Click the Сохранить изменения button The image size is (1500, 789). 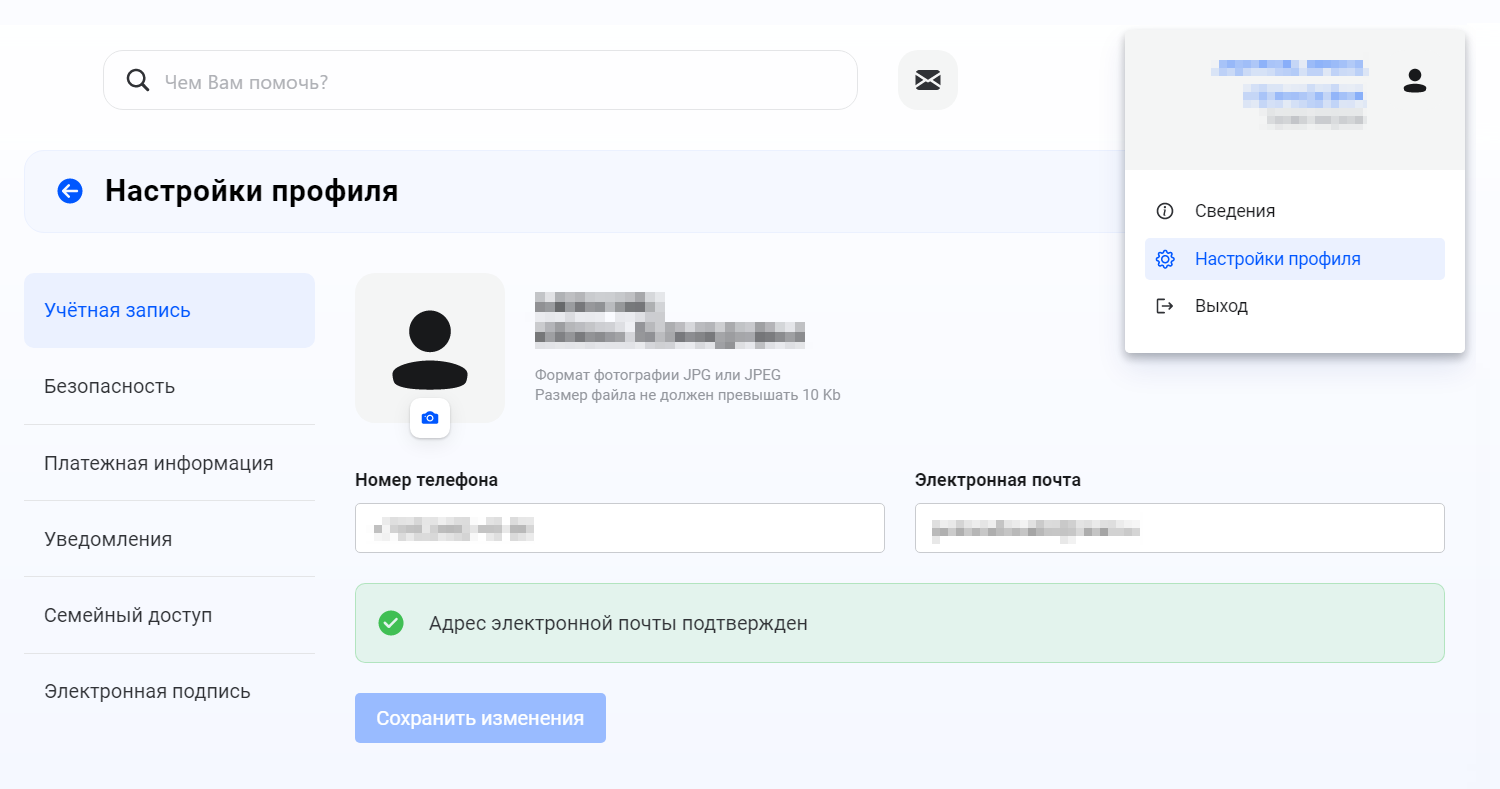(x=480, y=718)
